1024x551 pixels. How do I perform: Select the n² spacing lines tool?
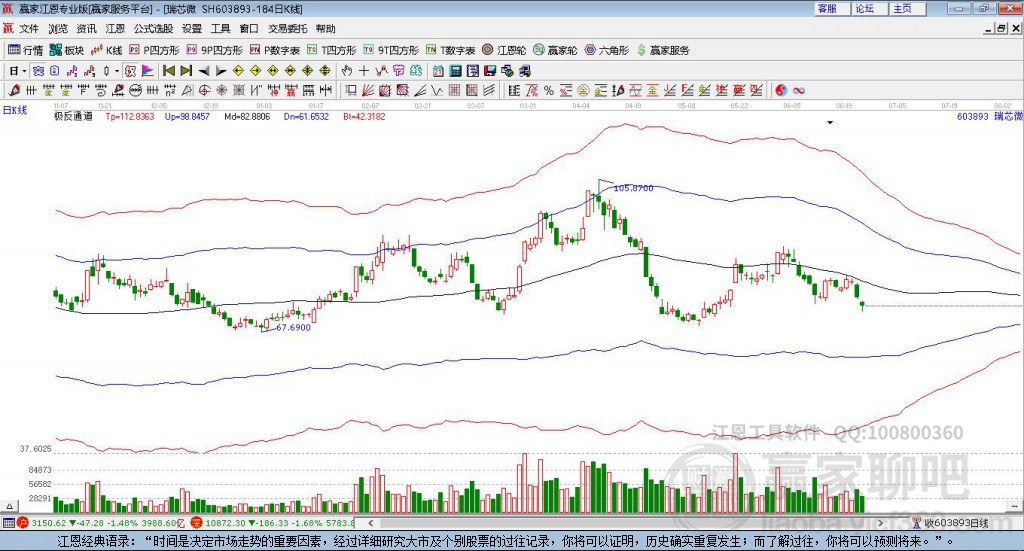pyautogui.click(x=170, y=90)
